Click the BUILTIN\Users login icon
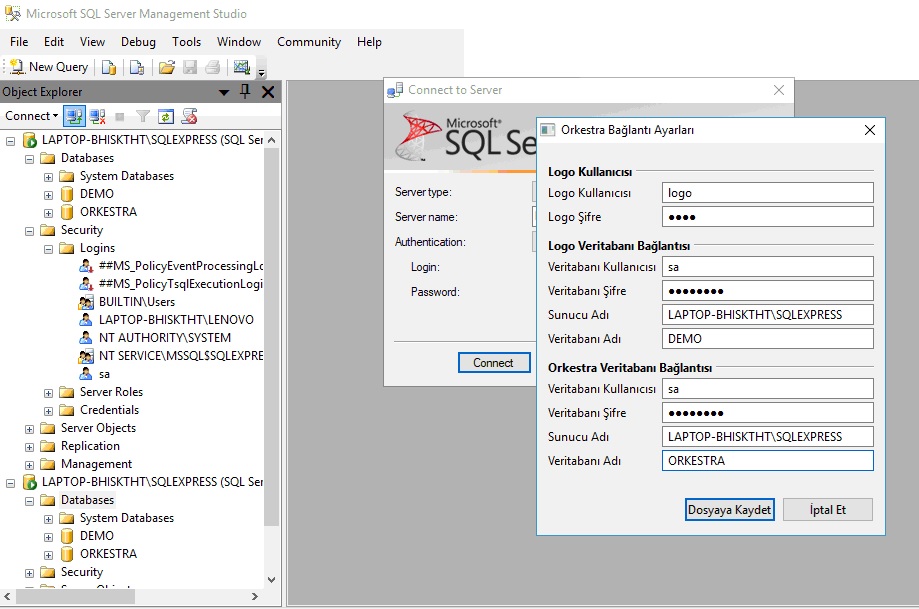The width and height of the screenshot is (919, 609). pyautogui.click(x=86, y=302)
